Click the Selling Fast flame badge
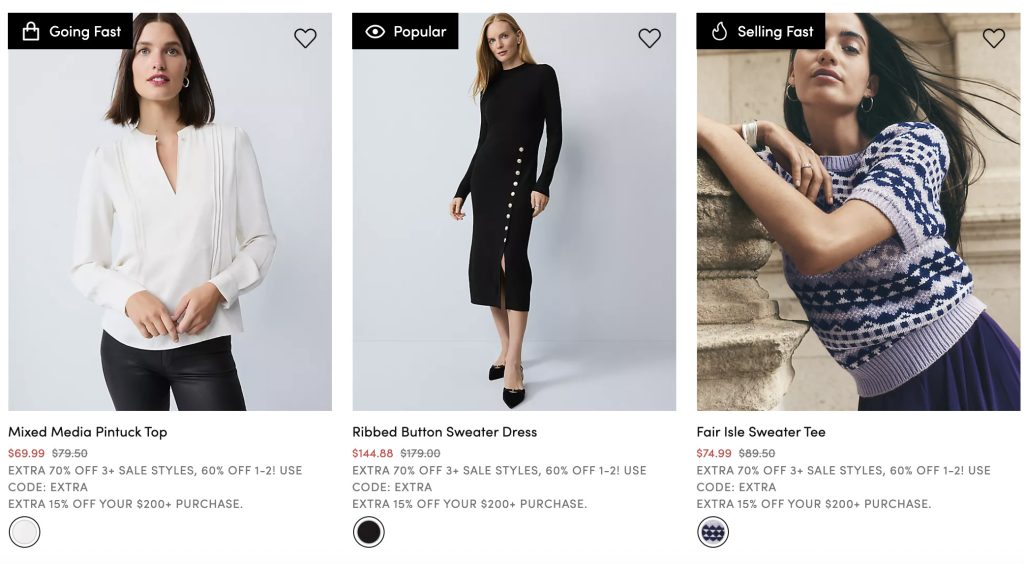Image resolution: width=1024 pixels, height=564 pixels. click(x=760, y=31)
